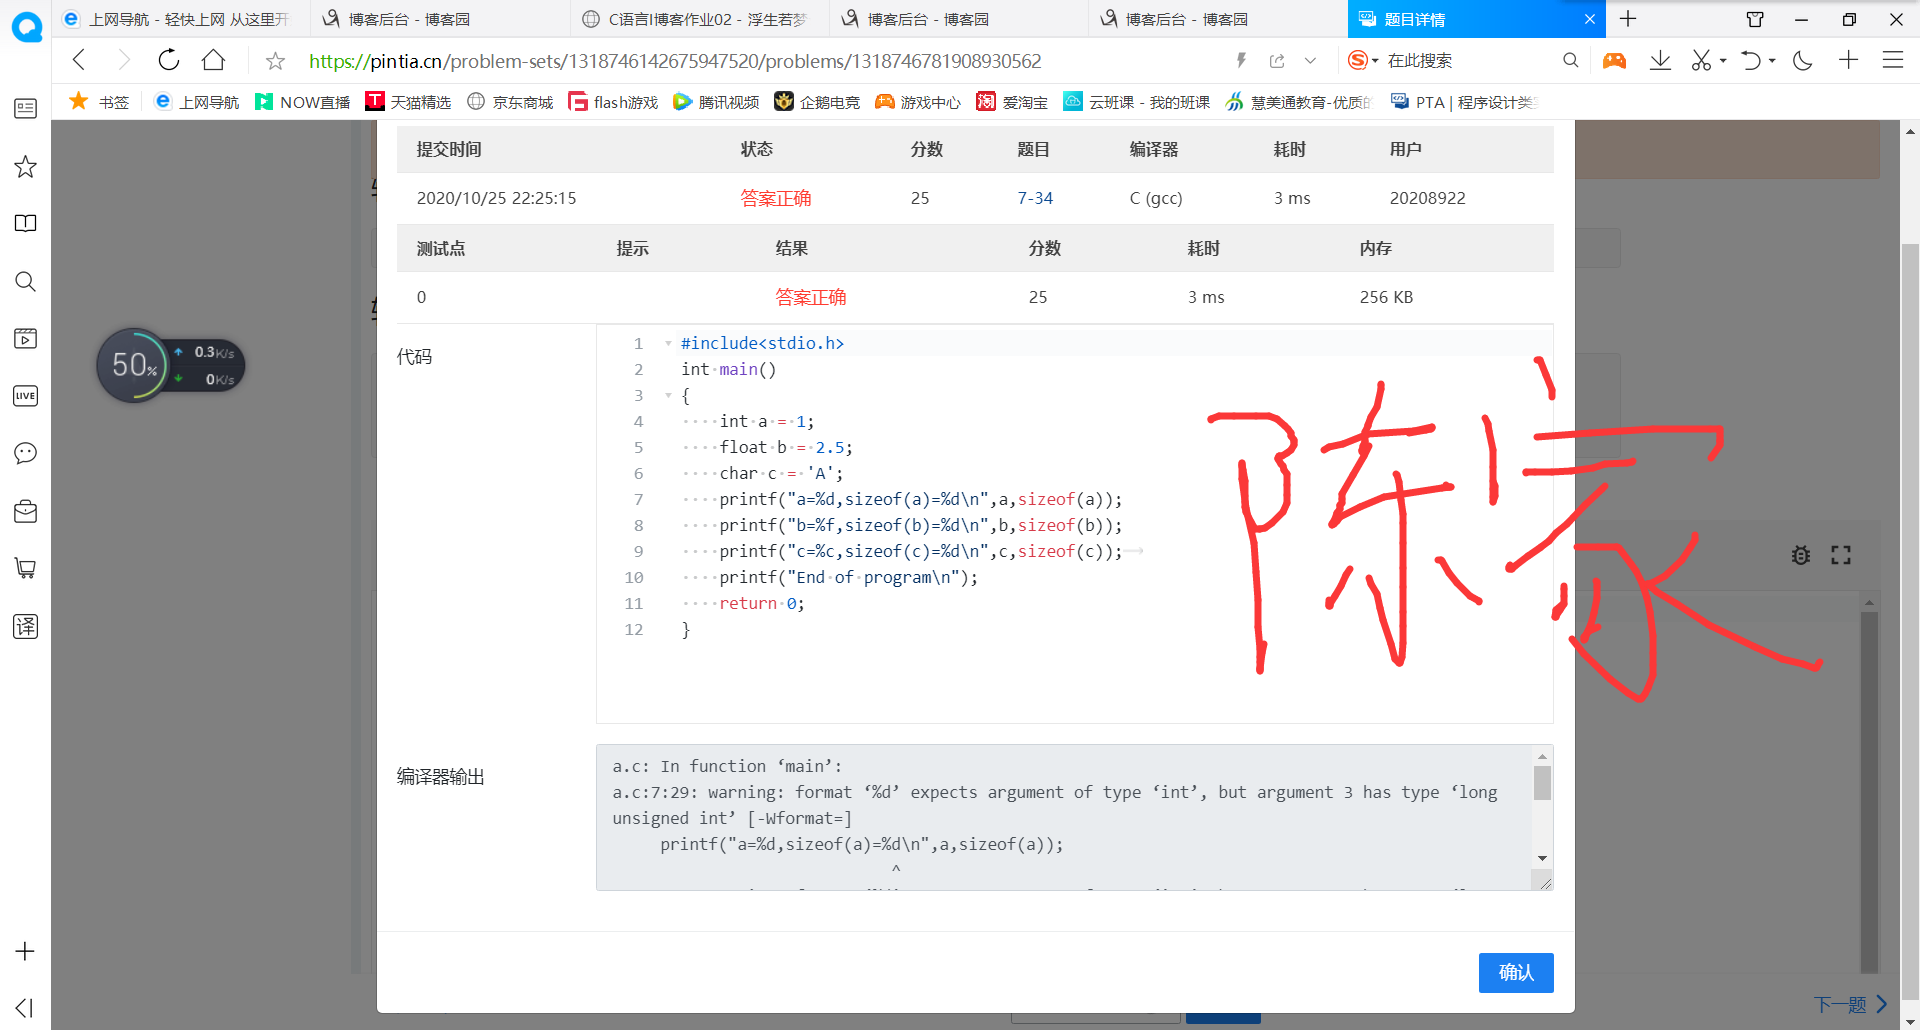Collapse the sidebar with bottom arrow icon
The width and height of the screenshot is (1920, 1030).
click(26, 1008)
